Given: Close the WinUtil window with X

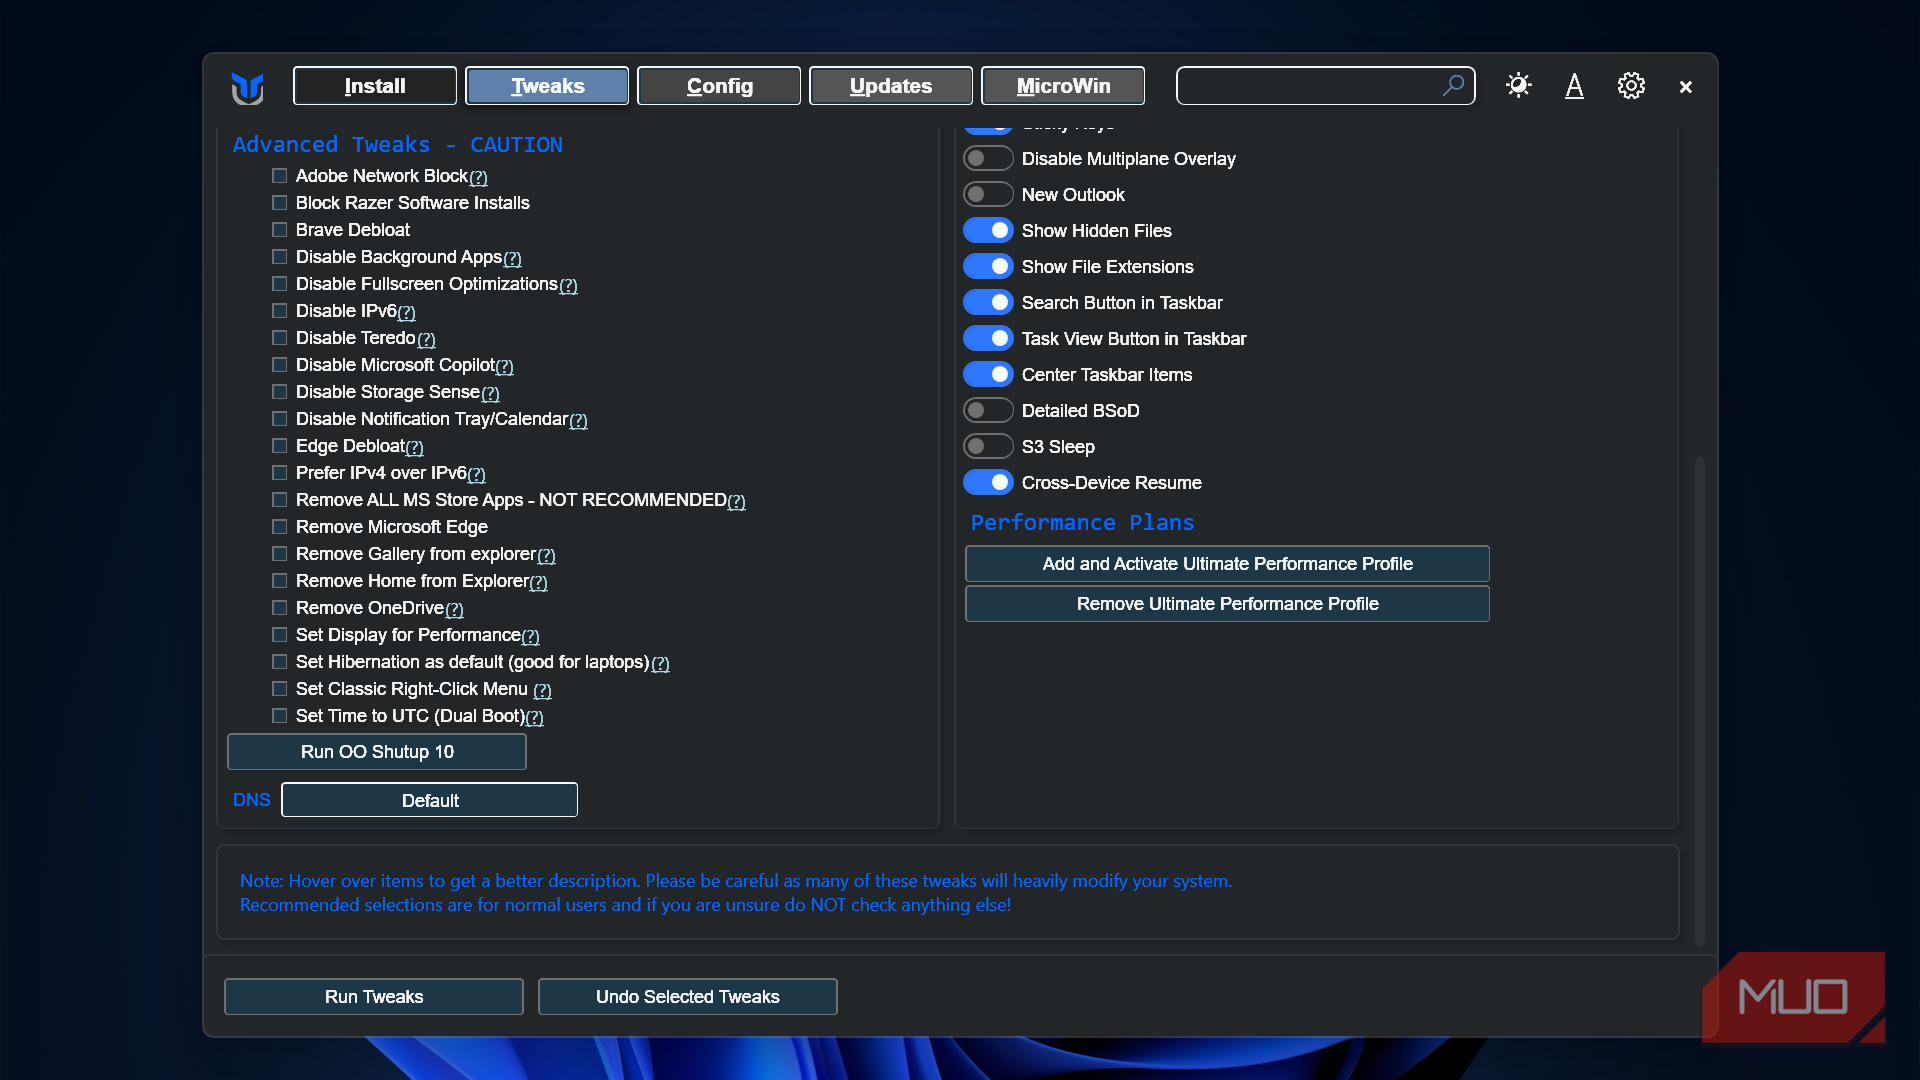Looking at the screenshot, I should coord(1686,87).
